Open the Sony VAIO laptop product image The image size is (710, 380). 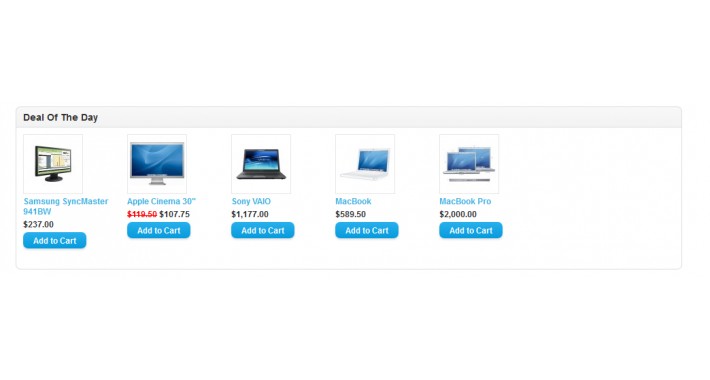(x=261, y=164)
